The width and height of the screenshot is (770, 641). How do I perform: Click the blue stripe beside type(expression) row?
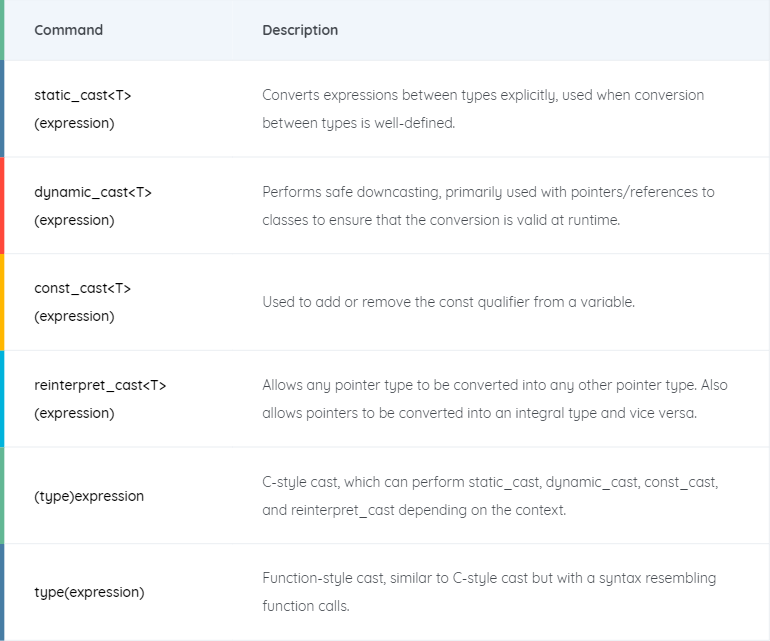tap(2, 592)
